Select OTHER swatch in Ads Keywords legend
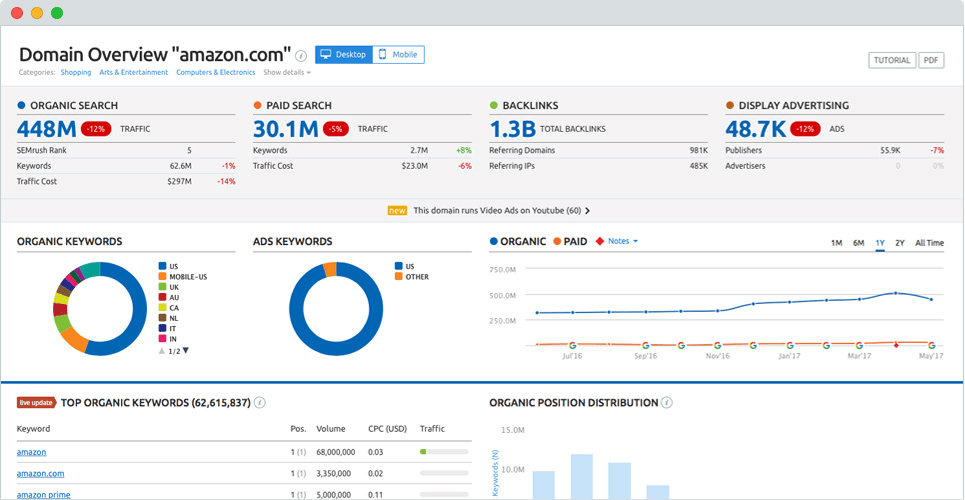965x500 pixels. coord(399,276)
